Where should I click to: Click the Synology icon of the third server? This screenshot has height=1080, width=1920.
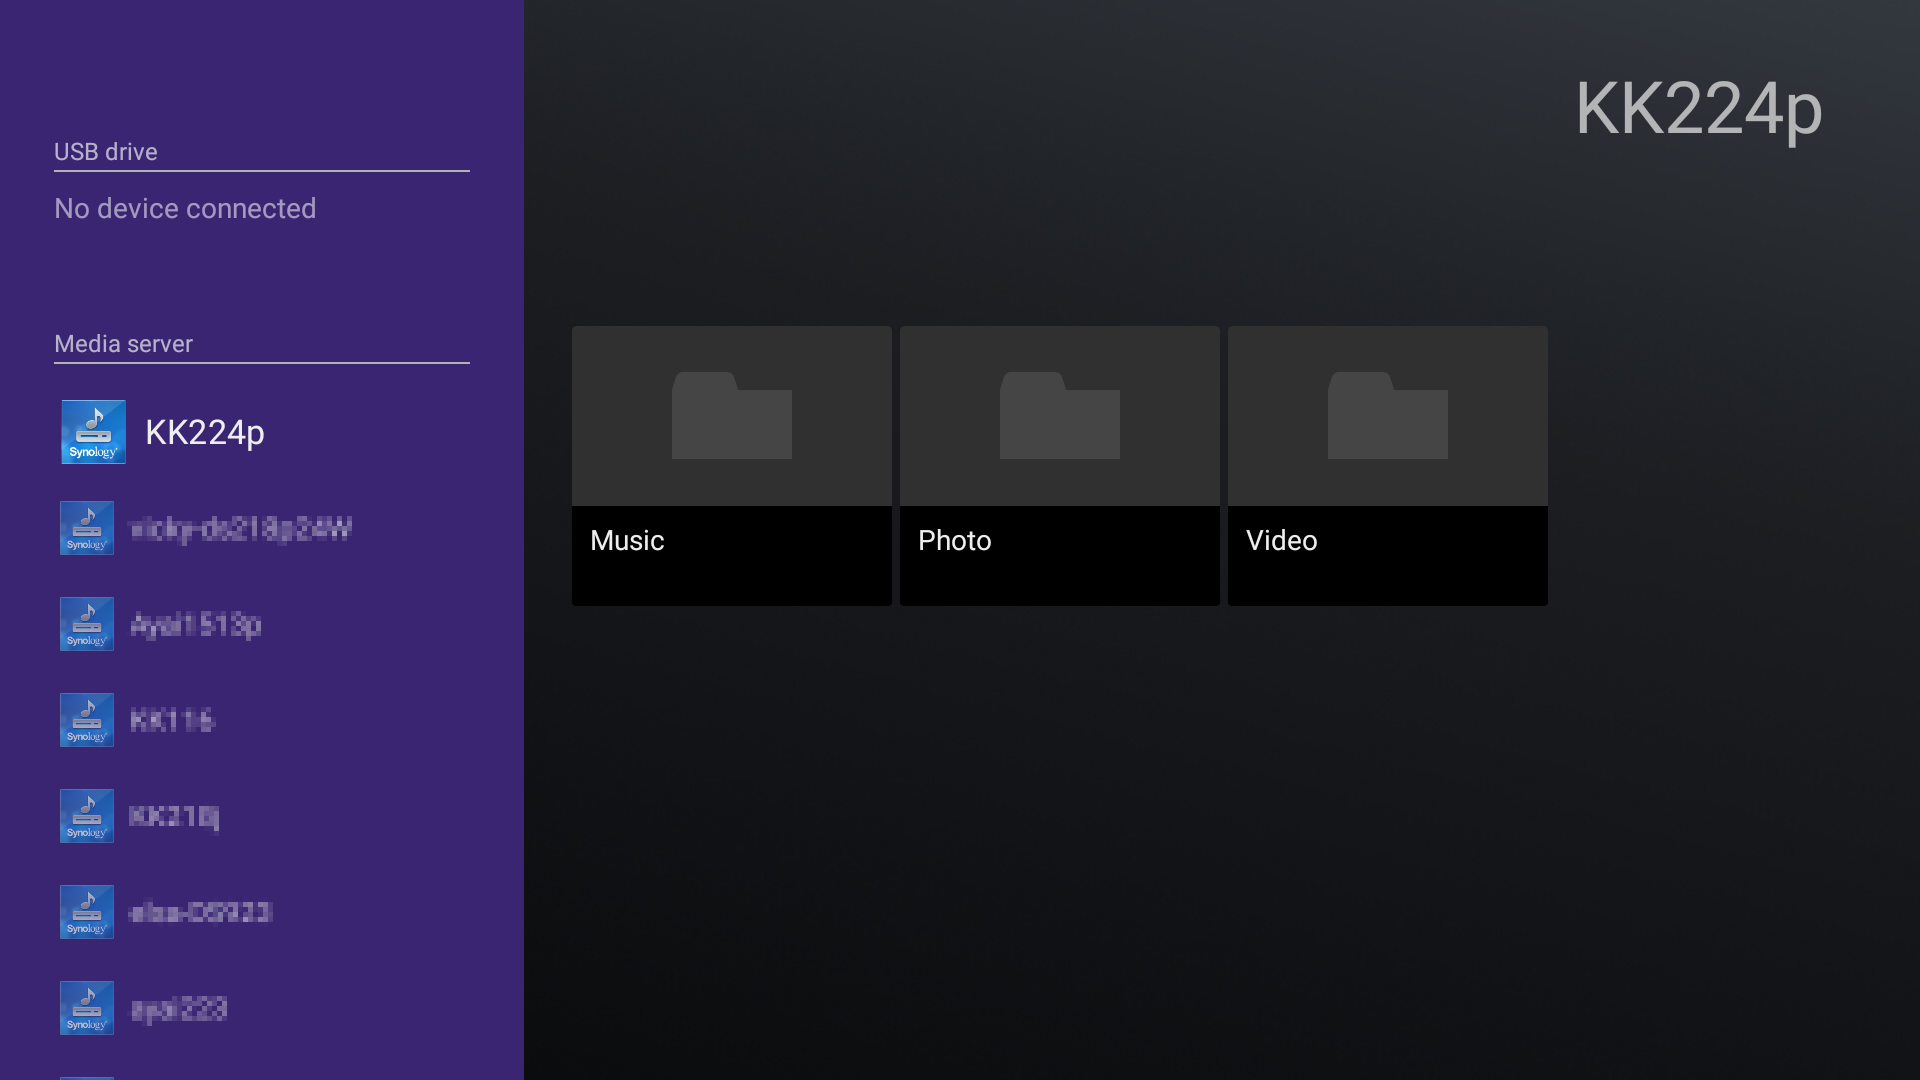[x=87, y=624]
